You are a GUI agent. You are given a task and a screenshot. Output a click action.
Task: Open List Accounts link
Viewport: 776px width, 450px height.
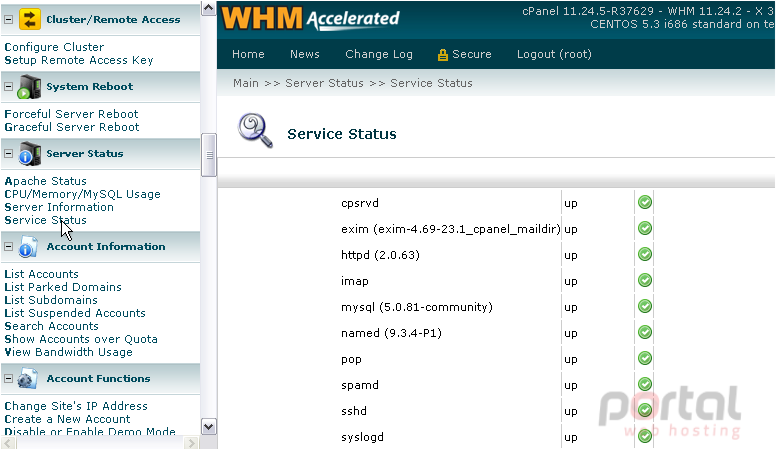[x=41, y=274]
